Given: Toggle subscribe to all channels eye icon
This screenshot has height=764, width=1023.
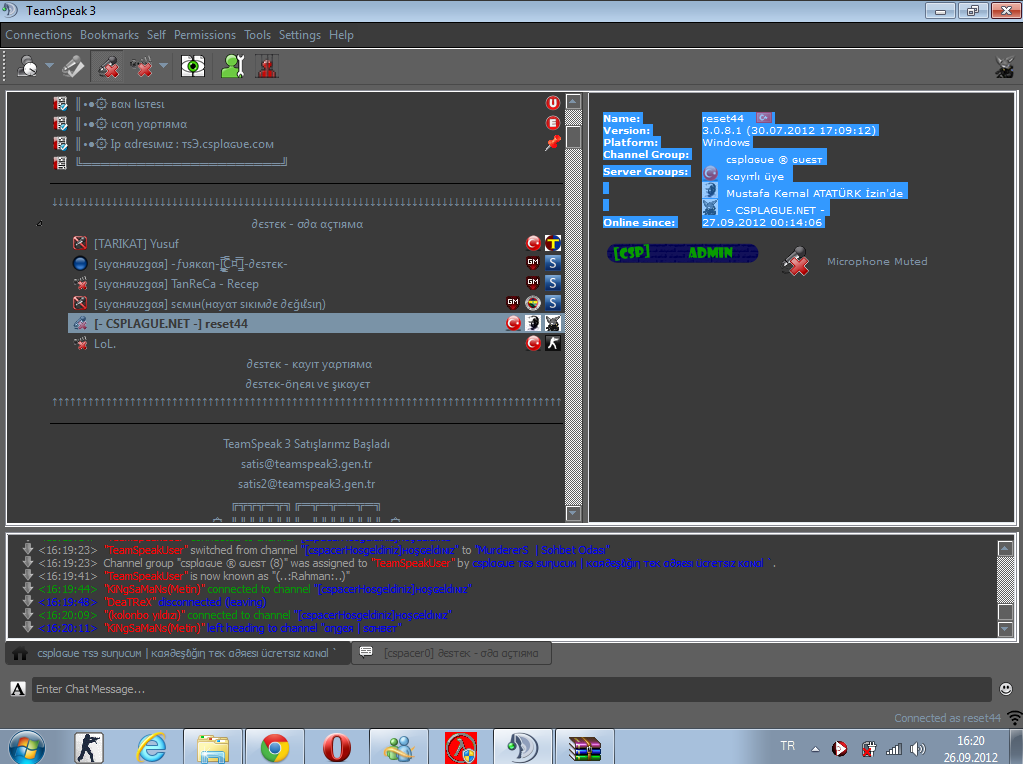Looking at the screenshot, I should coord(193,67).
